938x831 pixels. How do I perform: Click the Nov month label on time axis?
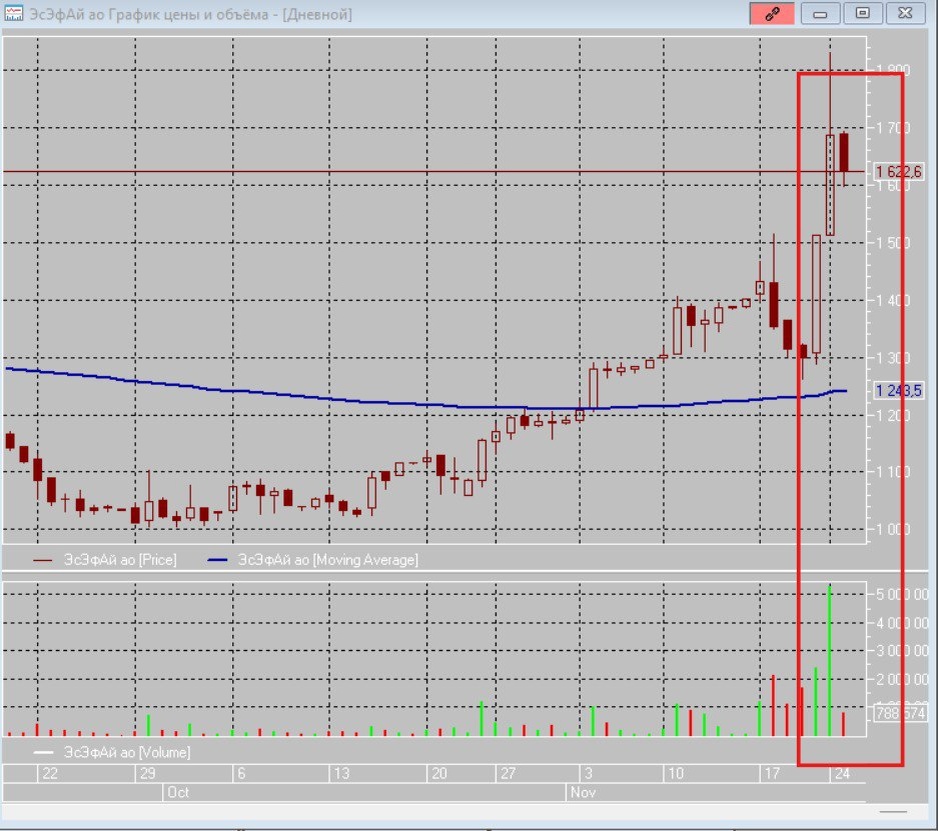(582, 792)
